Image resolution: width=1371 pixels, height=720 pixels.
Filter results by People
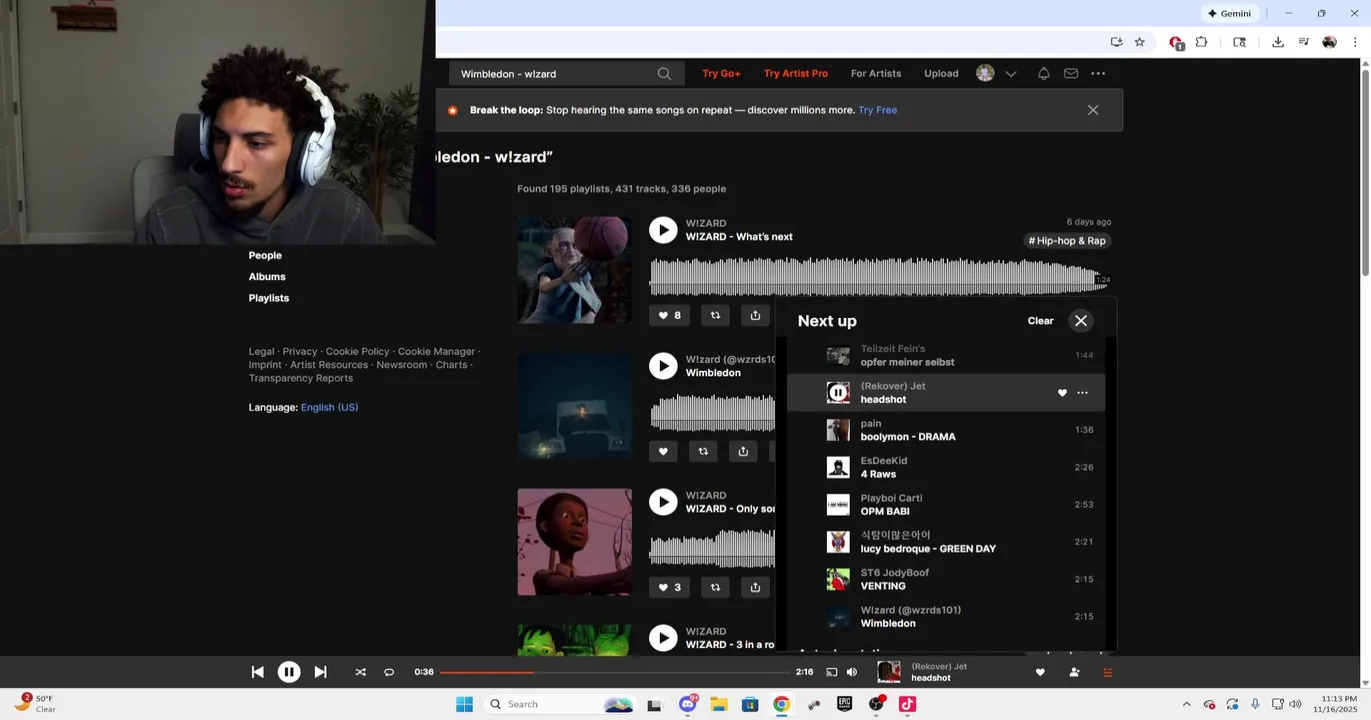coord(265,256)
